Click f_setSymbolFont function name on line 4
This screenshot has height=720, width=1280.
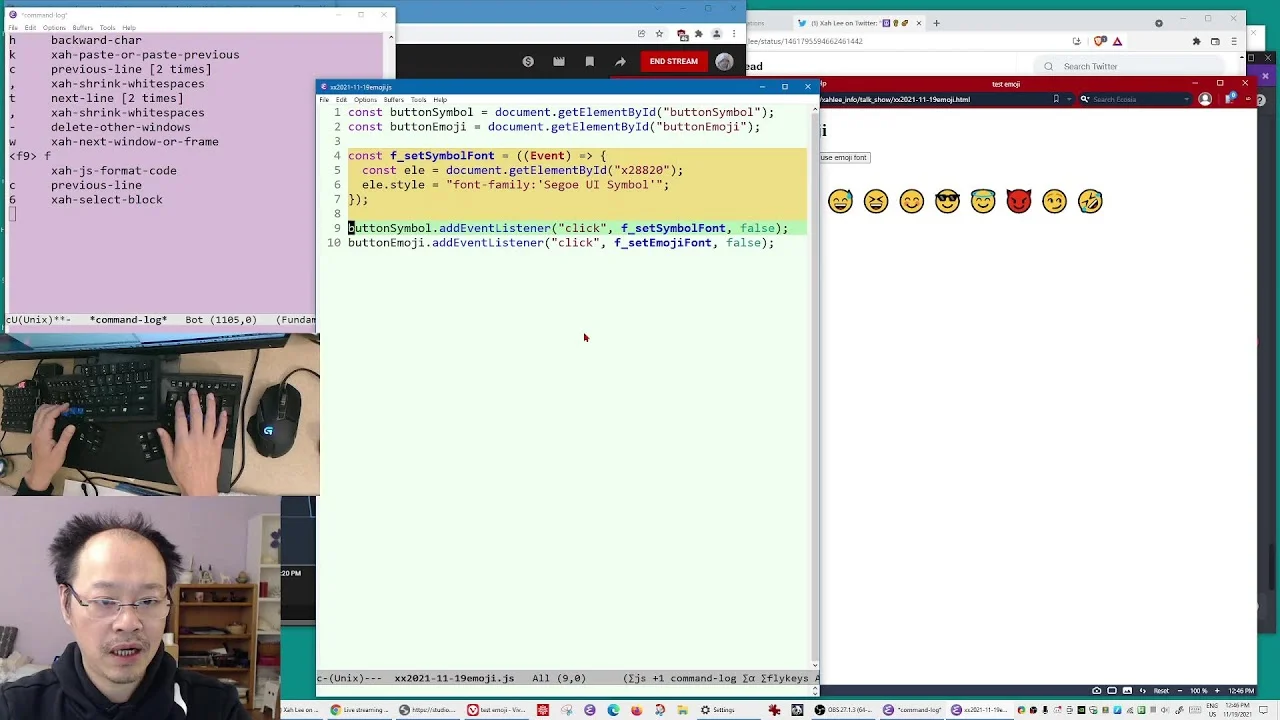tap(442, 156)
